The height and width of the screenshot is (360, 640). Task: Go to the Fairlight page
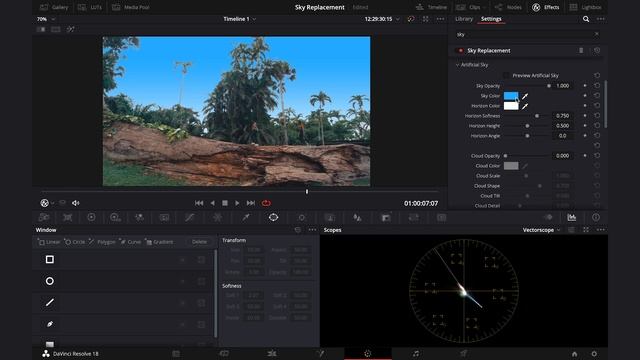[x=416, y=354]
